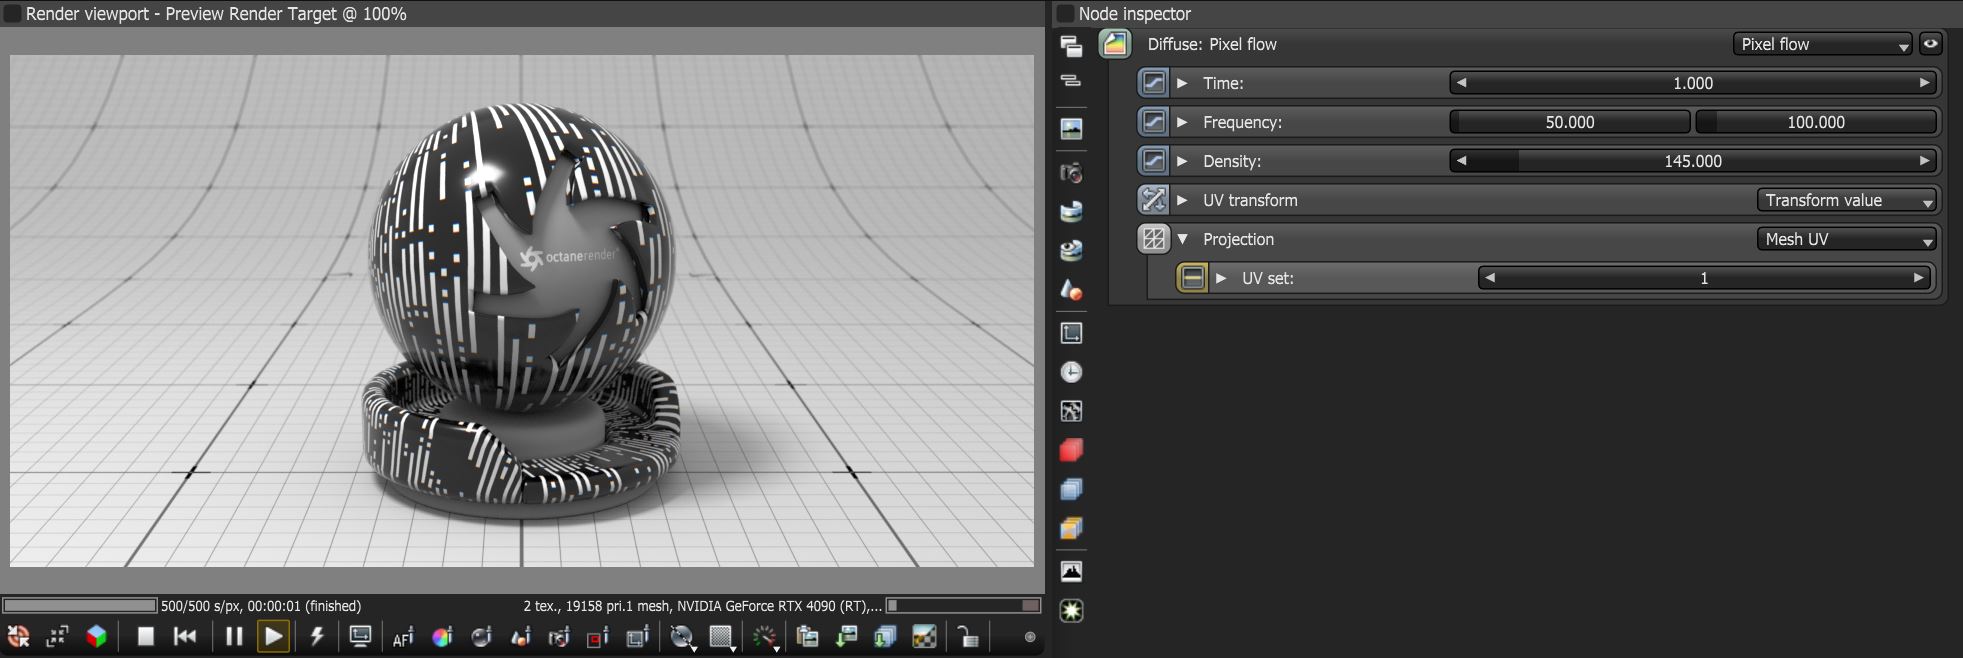The height and width of the screenshot is (658, 1963).
Task: Restart the render from the beginning
Action: [x=185, y=636]
